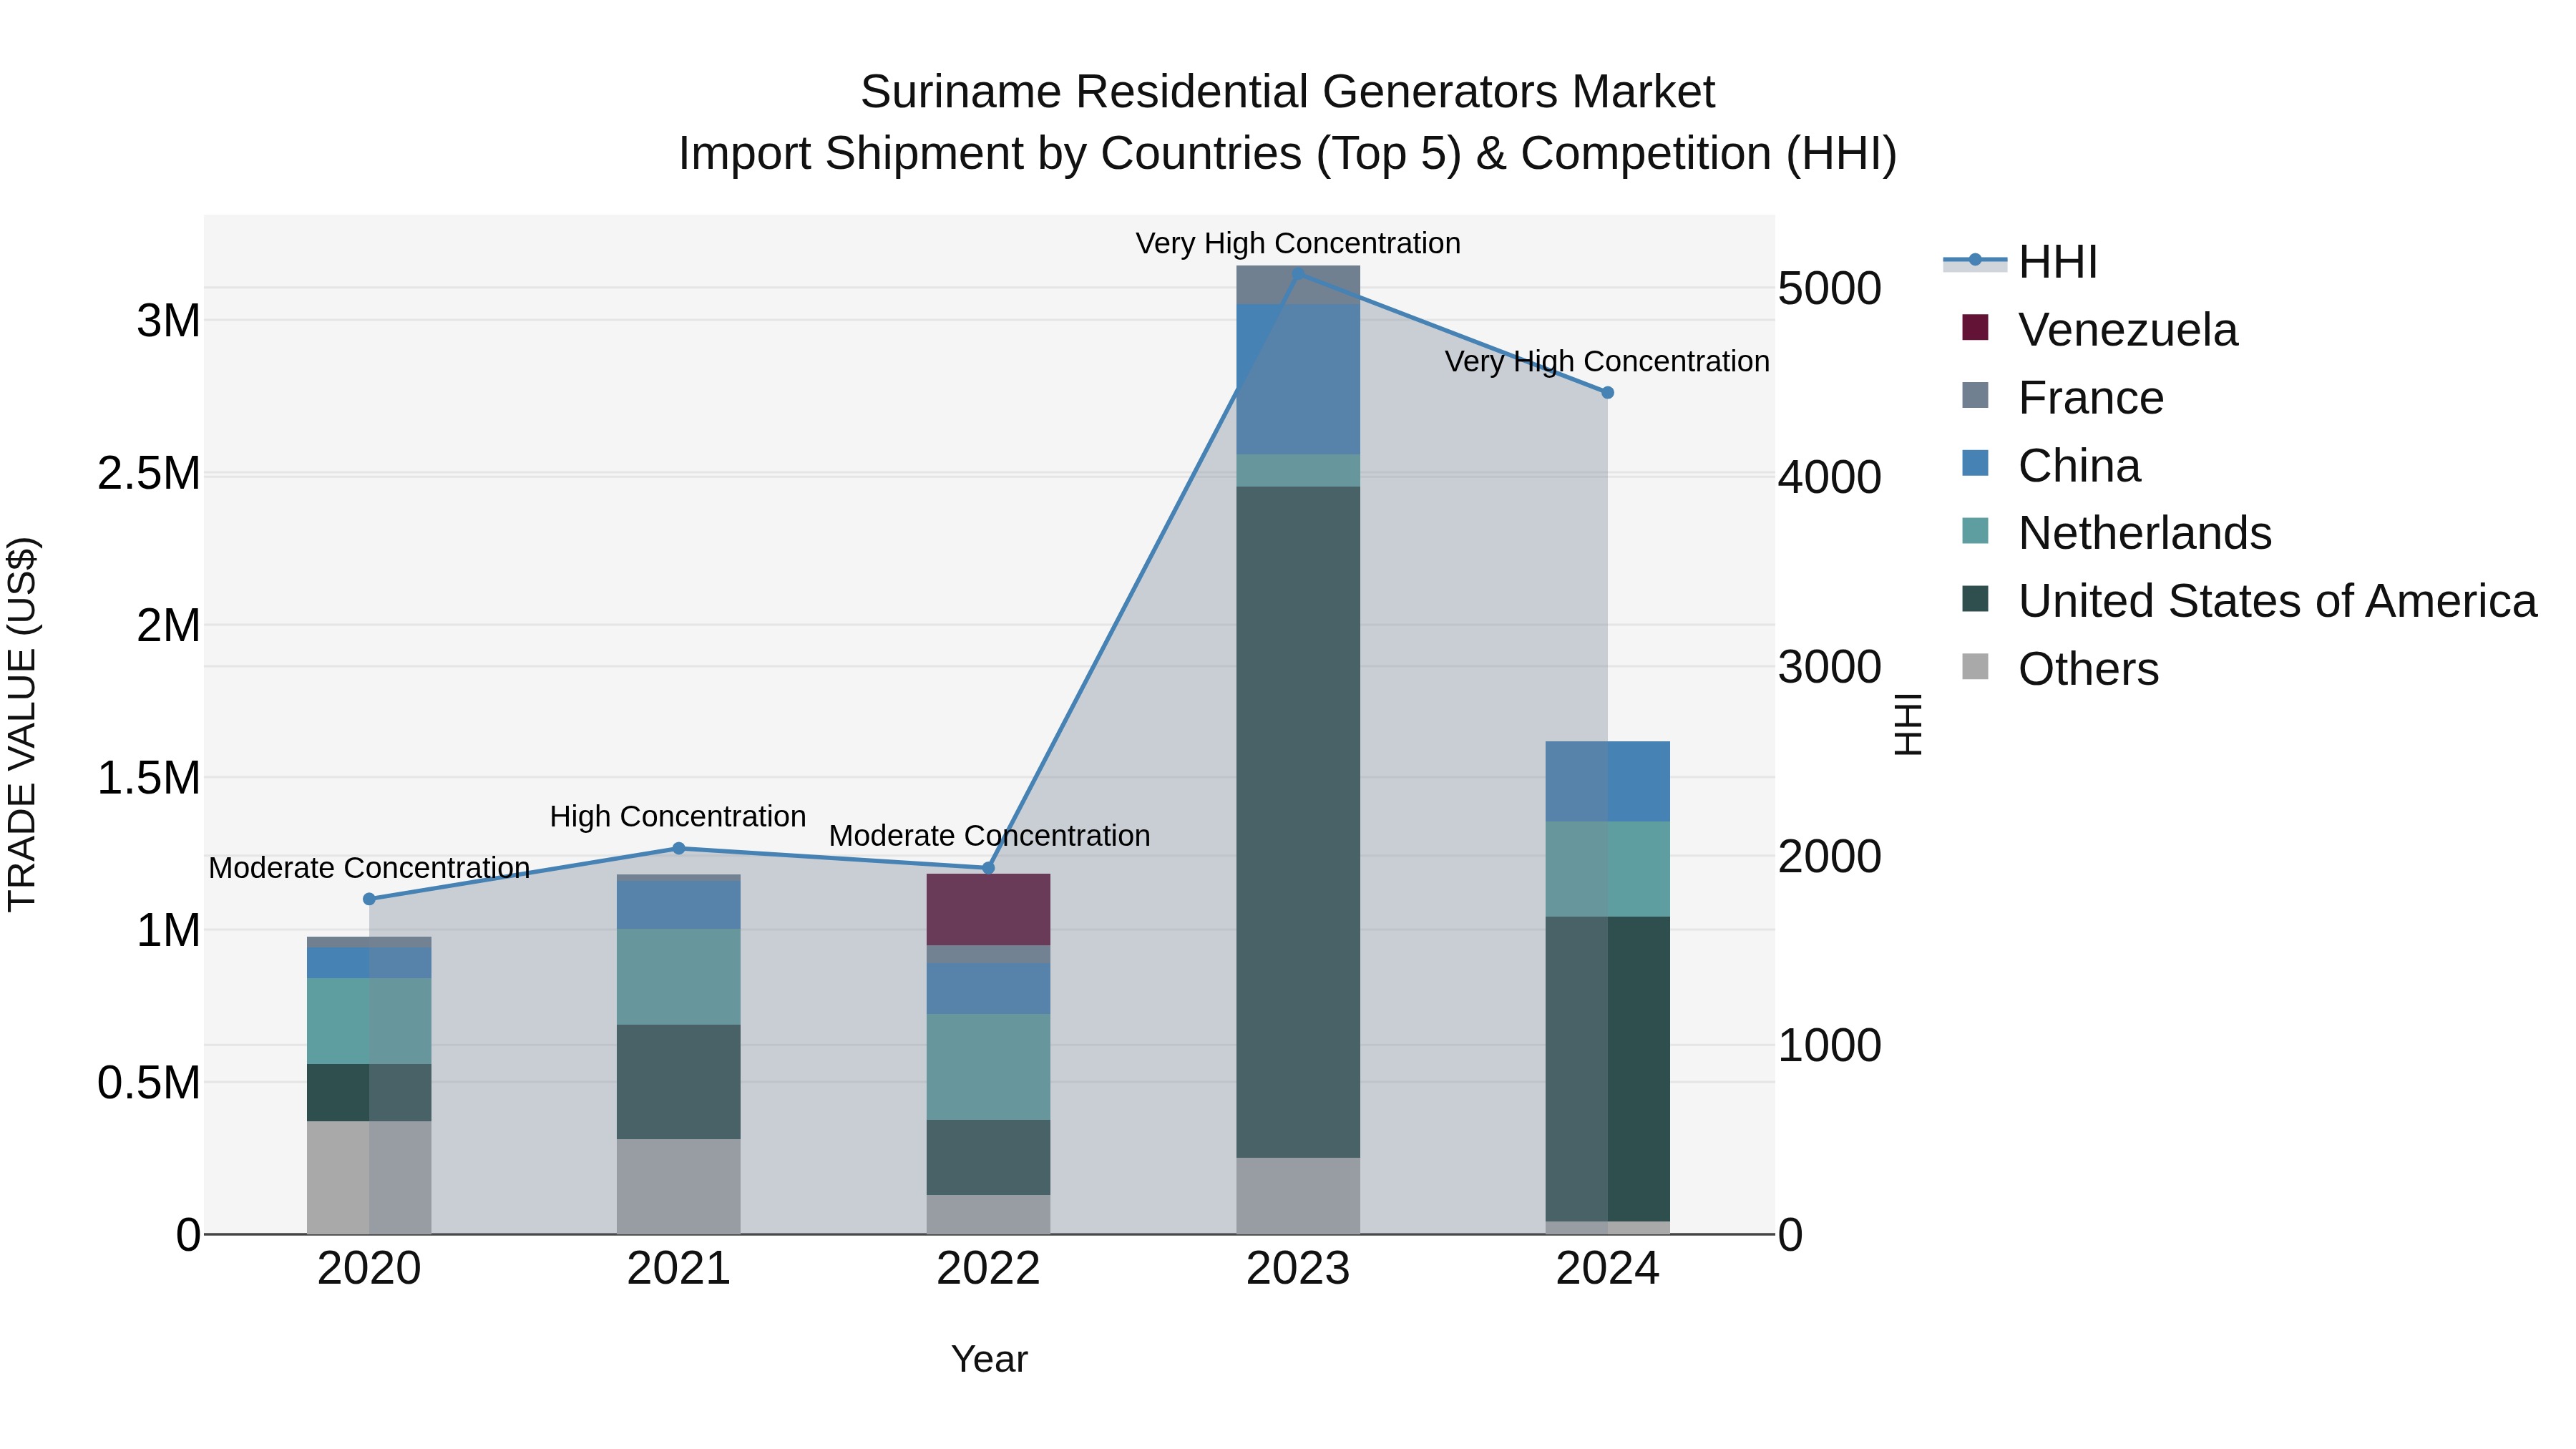Toggle the HHI line legend entry

tap(2020, 262)
